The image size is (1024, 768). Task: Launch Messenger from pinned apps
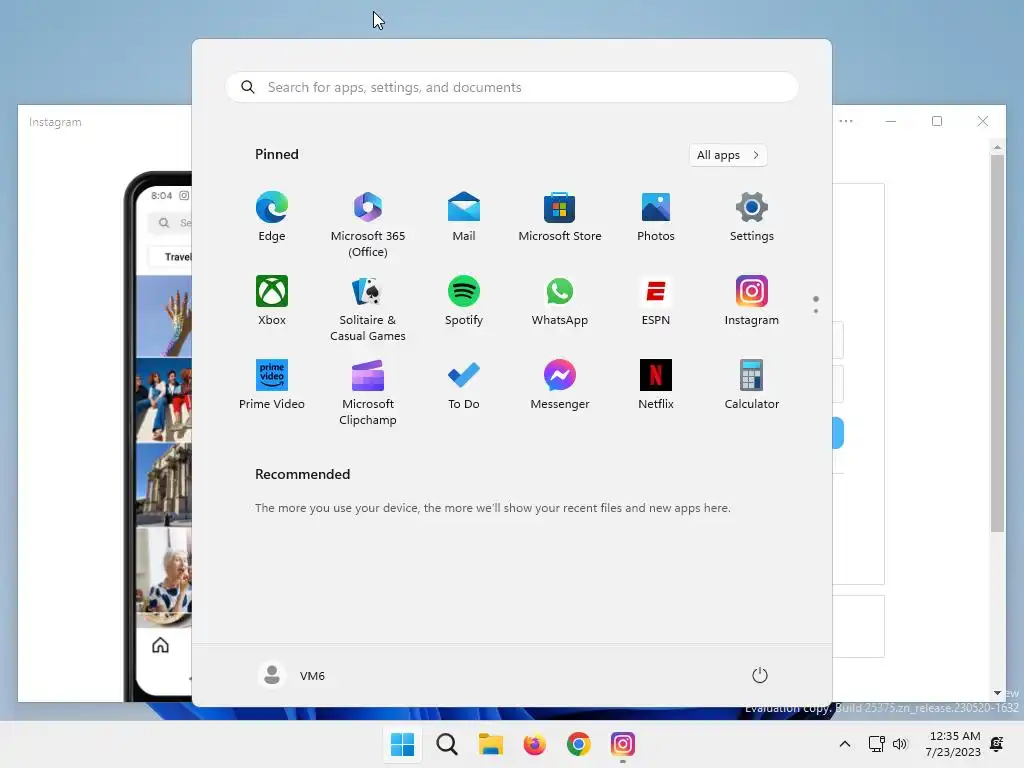point(560,385)
